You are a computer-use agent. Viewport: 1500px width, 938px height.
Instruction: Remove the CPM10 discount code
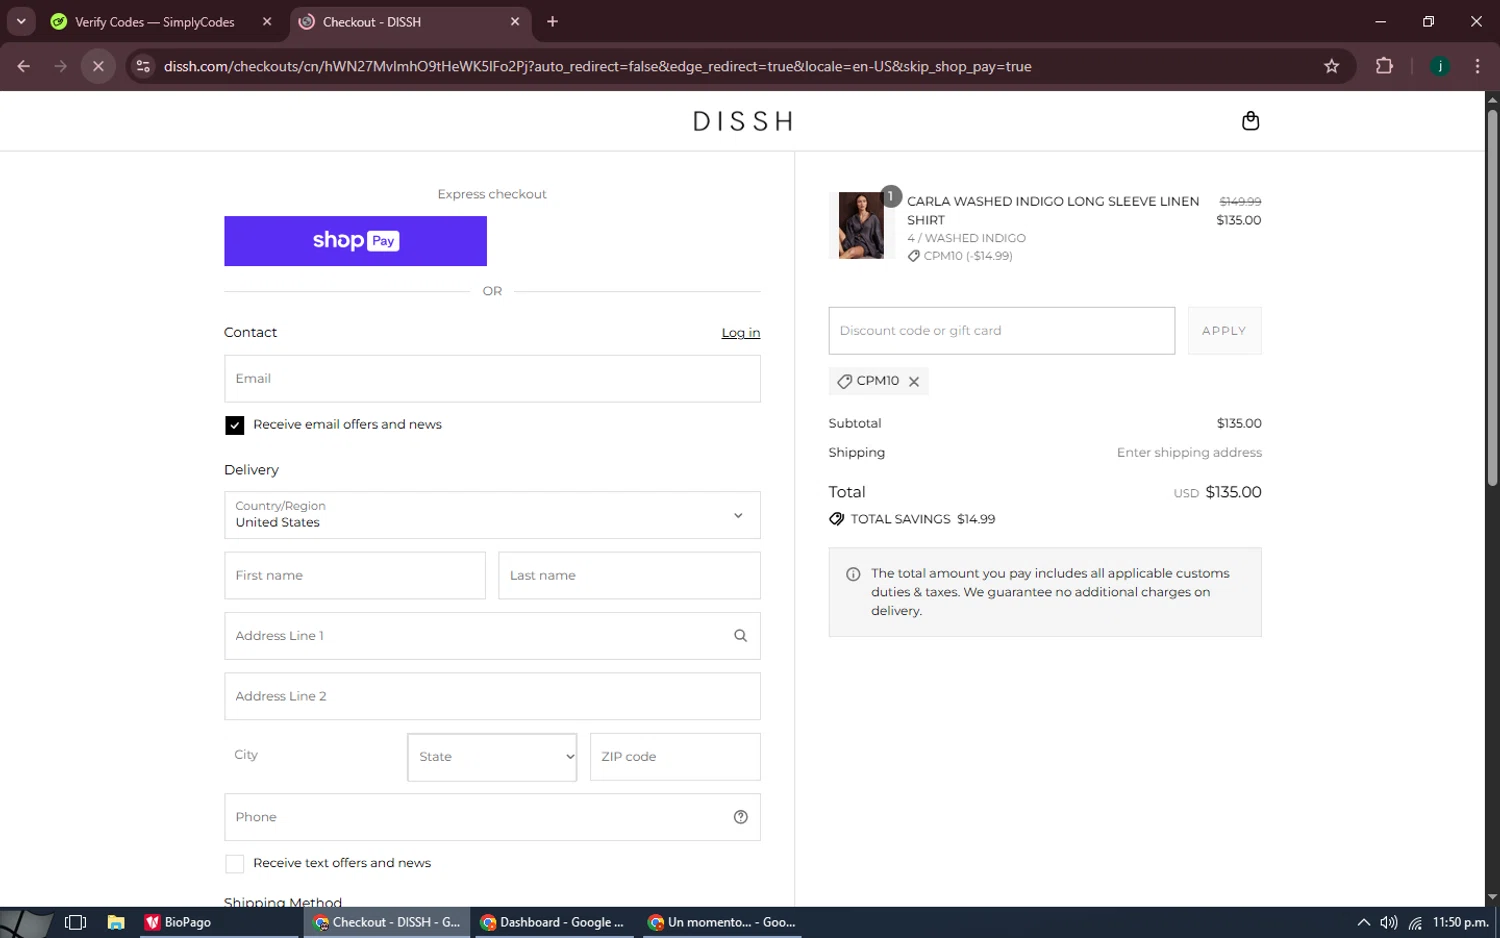tap(914, 382)
